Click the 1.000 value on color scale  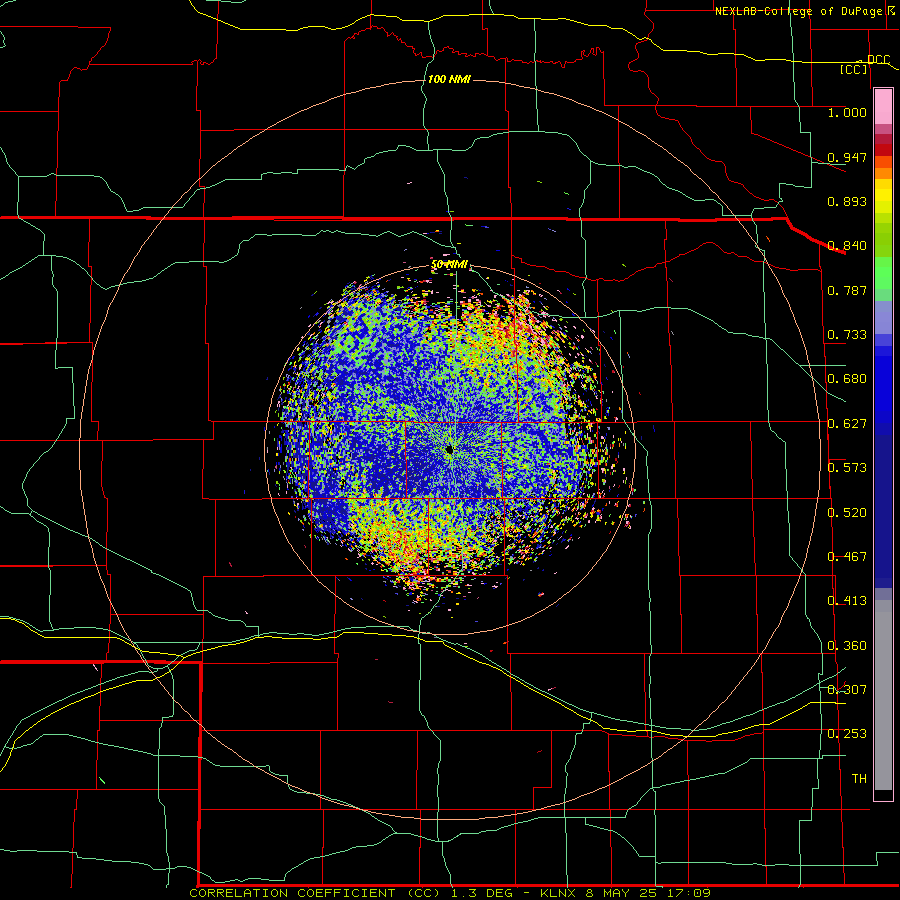(x=847, y=112)
